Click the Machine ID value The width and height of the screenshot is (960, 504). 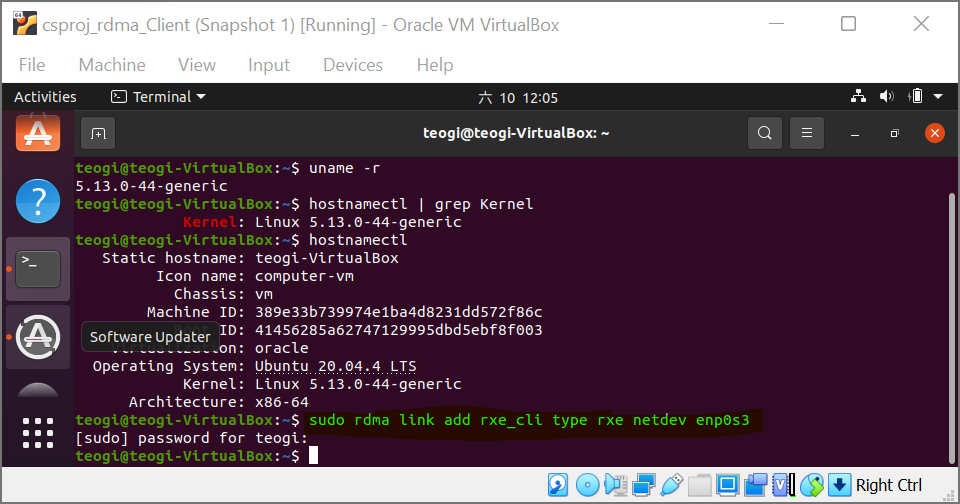pos(399,312)
